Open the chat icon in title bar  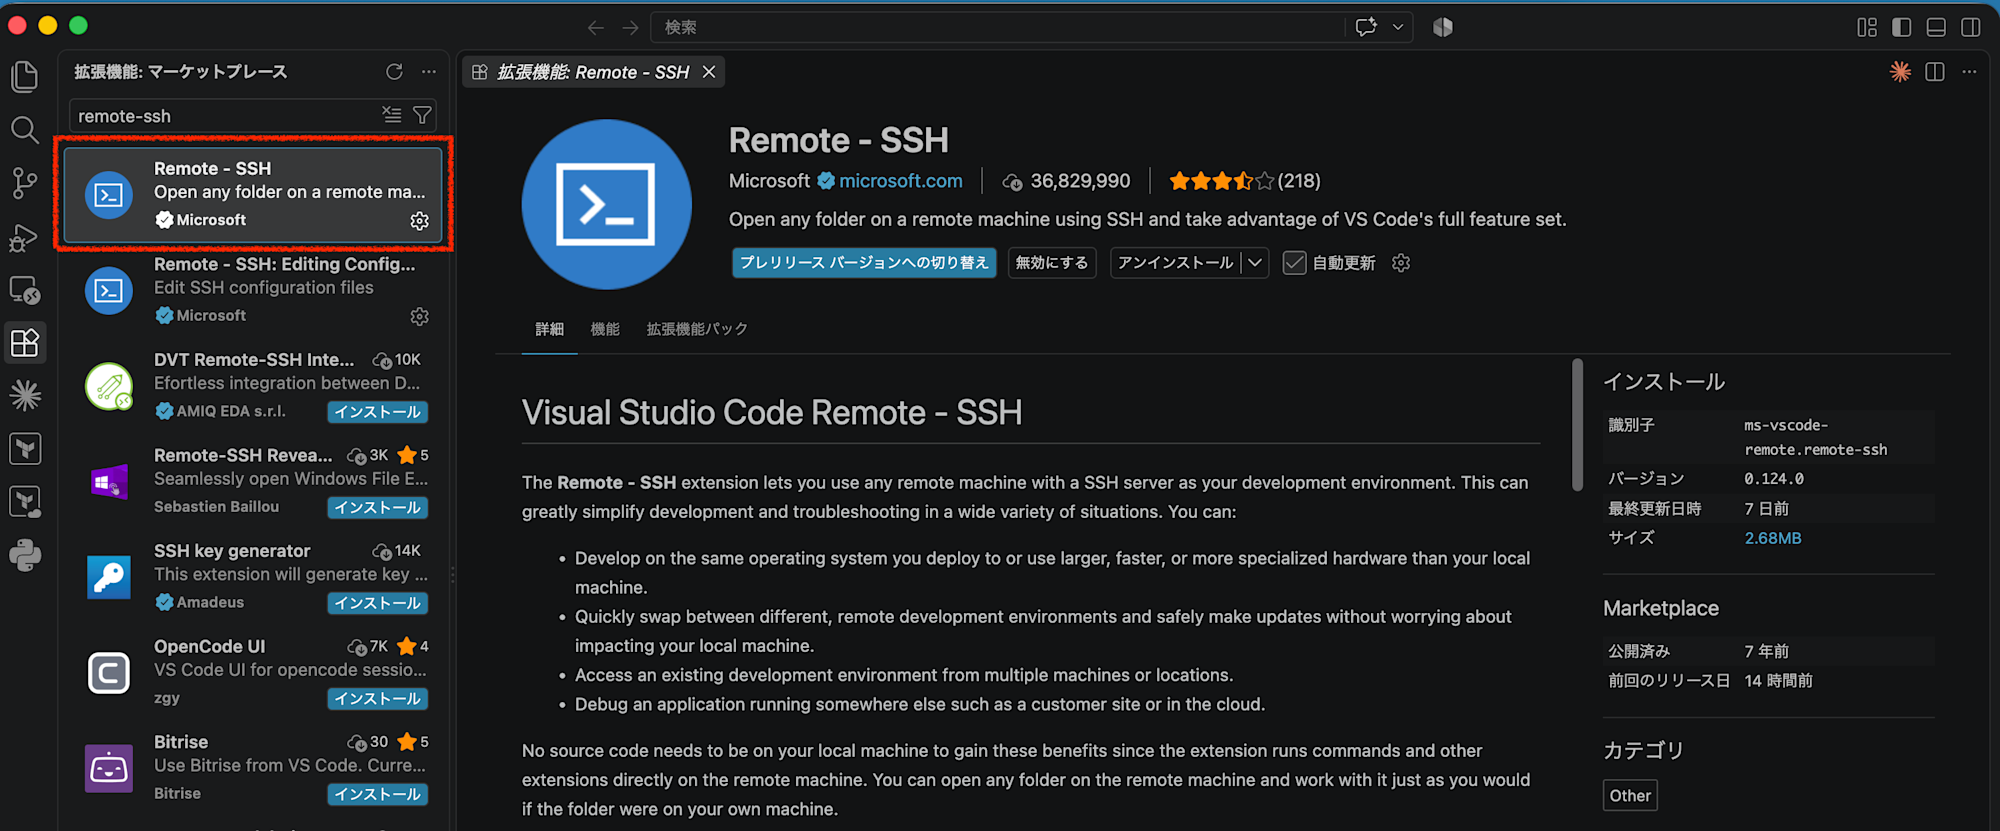point(1366,27)
